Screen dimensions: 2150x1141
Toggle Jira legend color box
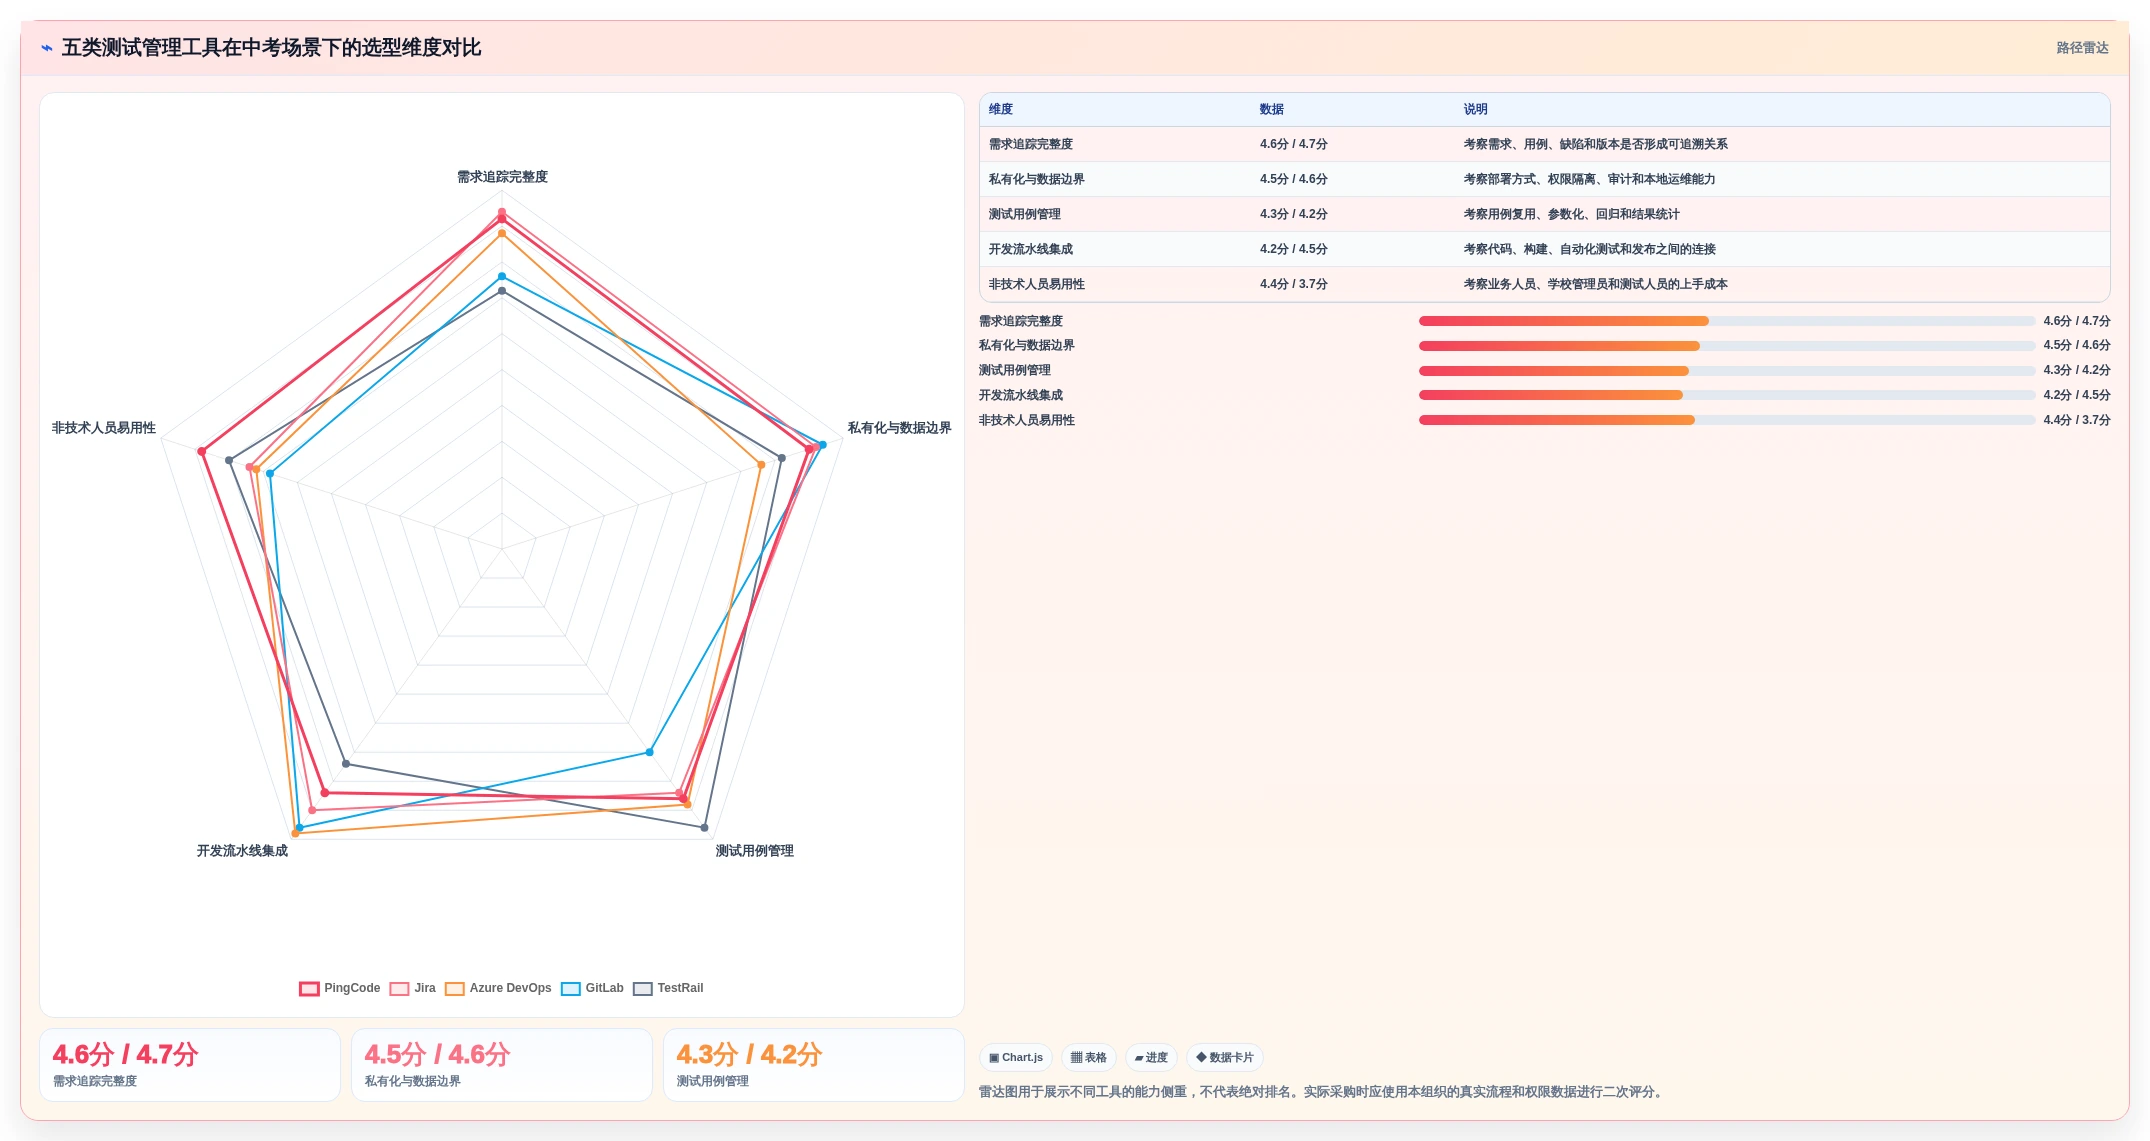pos(399,988)
